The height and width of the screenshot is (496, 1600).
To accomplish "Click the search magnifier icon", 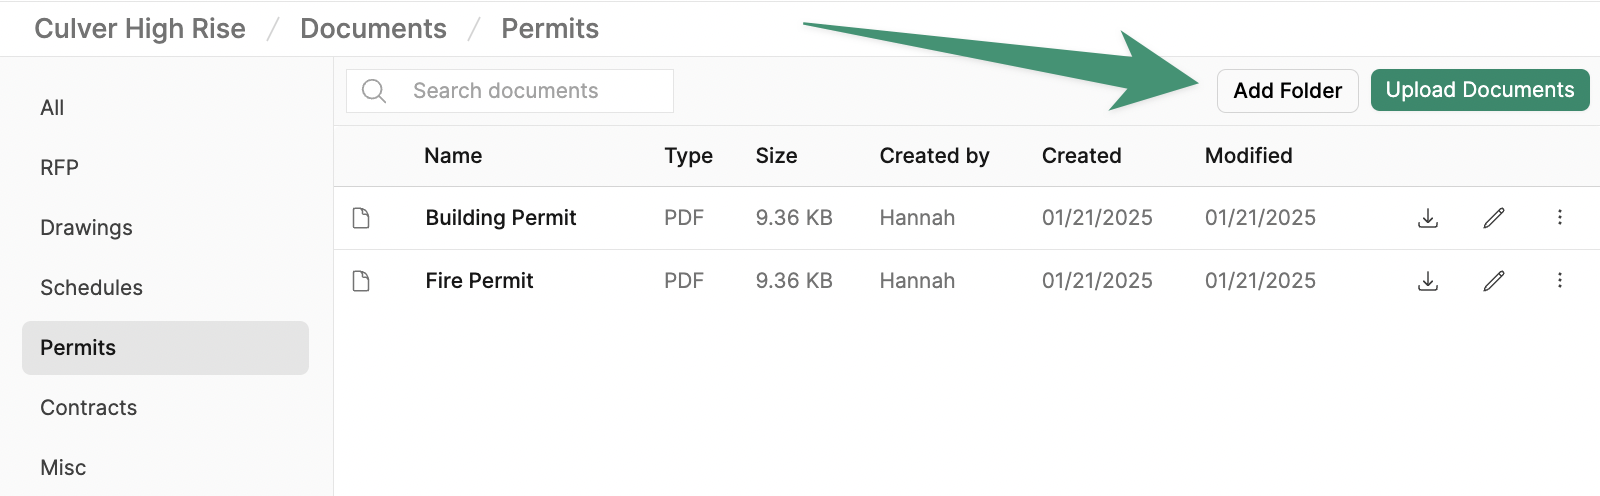I will pyautogui.click(x=374, y=91).
